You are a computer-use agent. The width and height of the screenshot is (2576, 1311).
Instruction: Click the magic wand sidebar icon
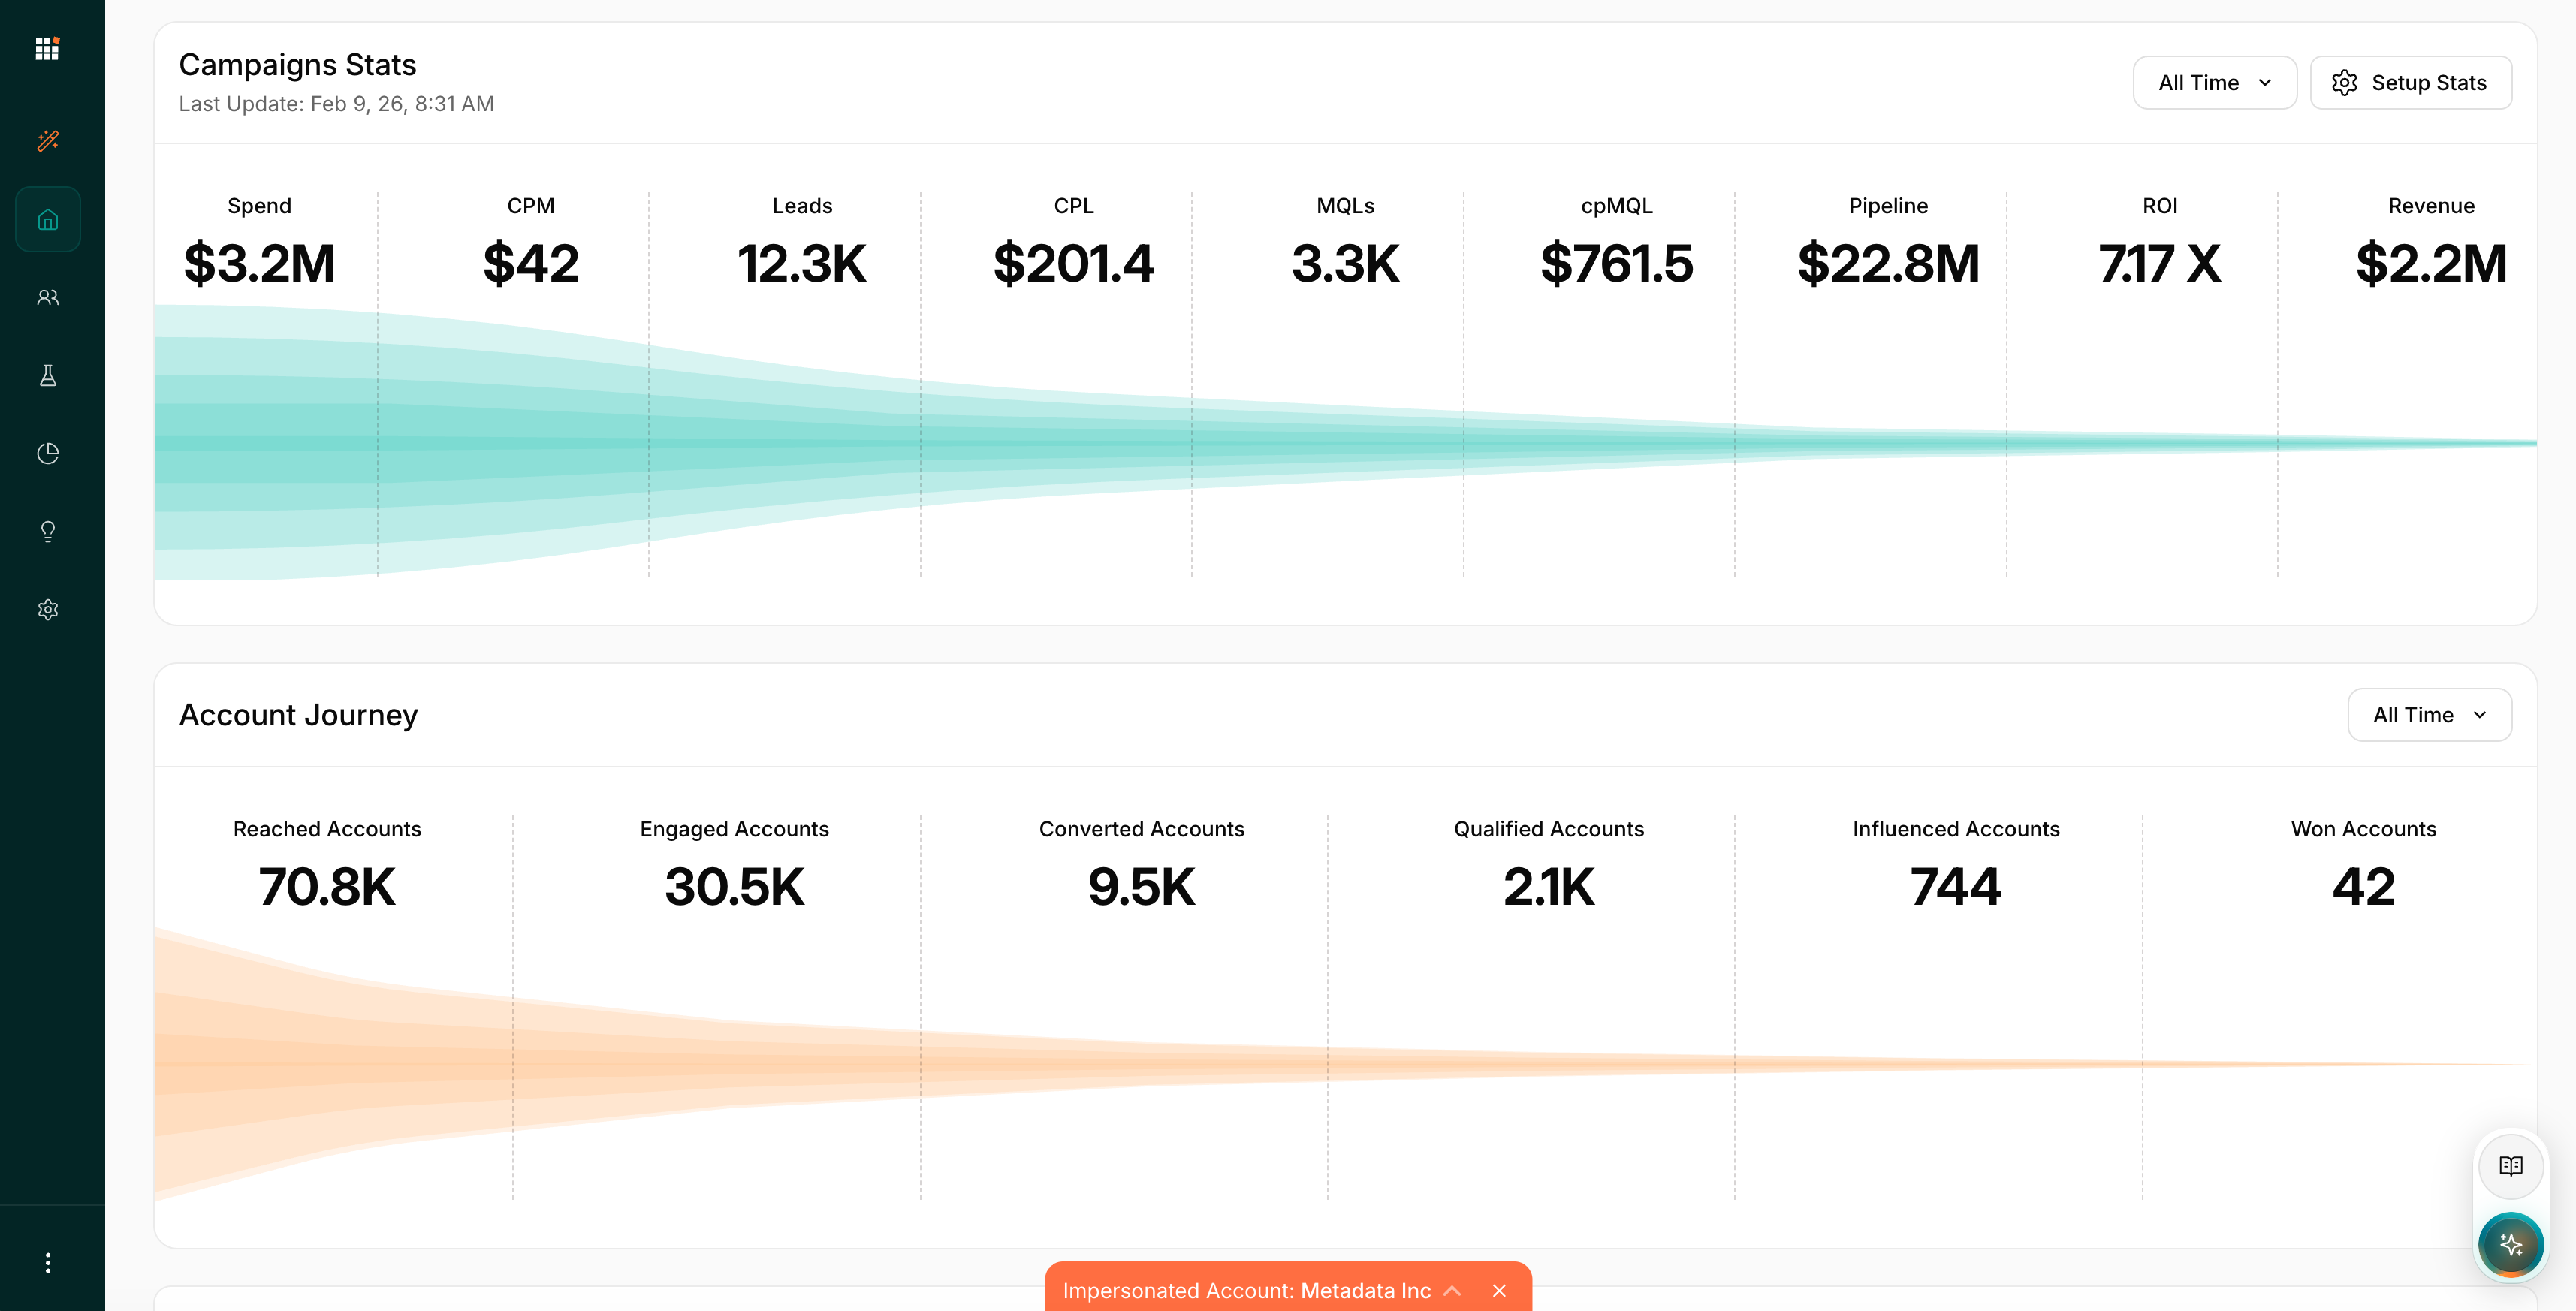[47, 140]
